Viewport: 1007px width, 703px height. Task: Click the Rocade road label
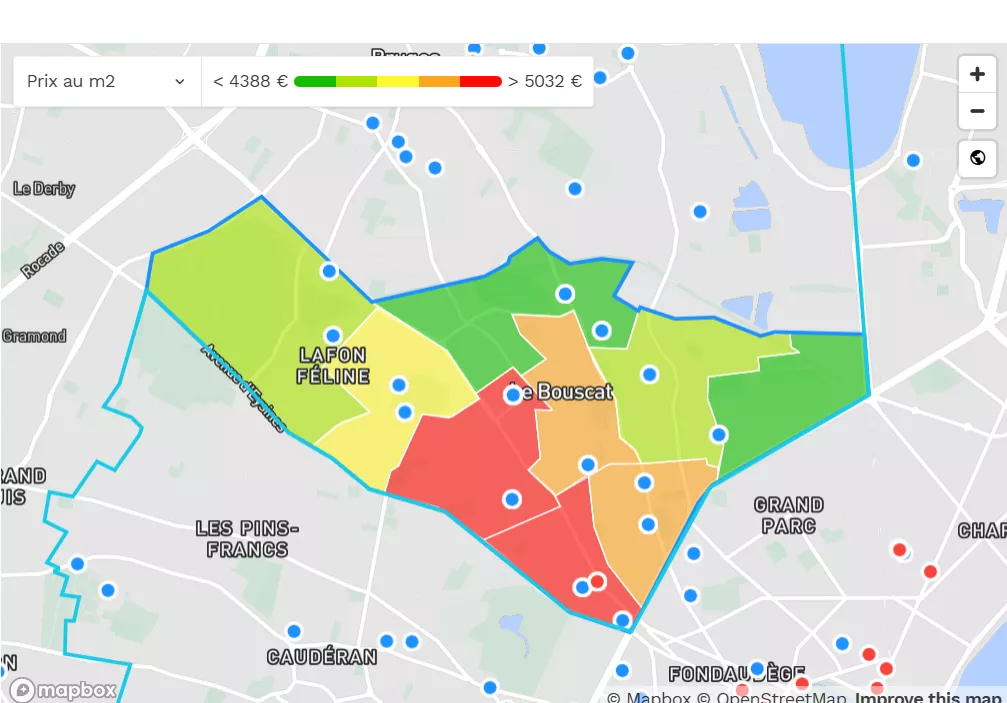[x=43, y=260]
